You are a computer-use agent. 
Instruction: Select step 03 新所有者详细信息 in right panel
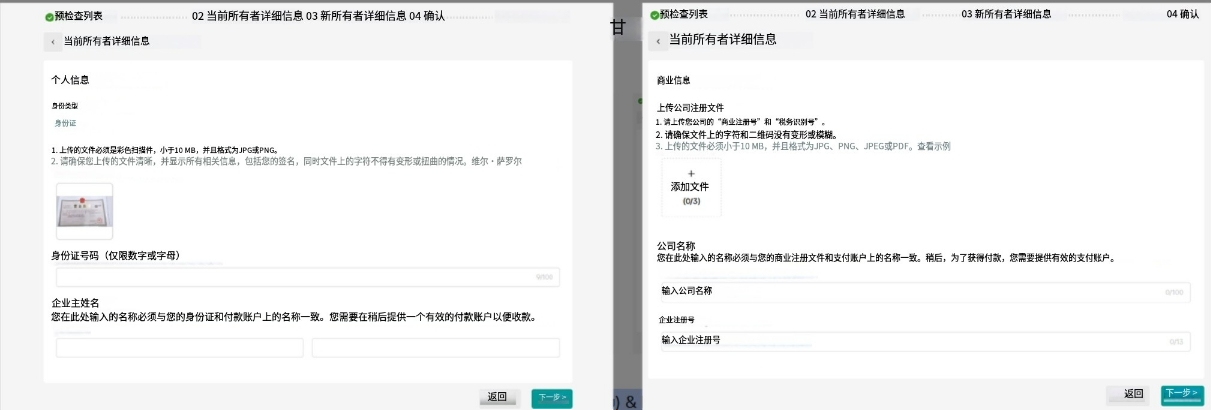click(1006, 15)
